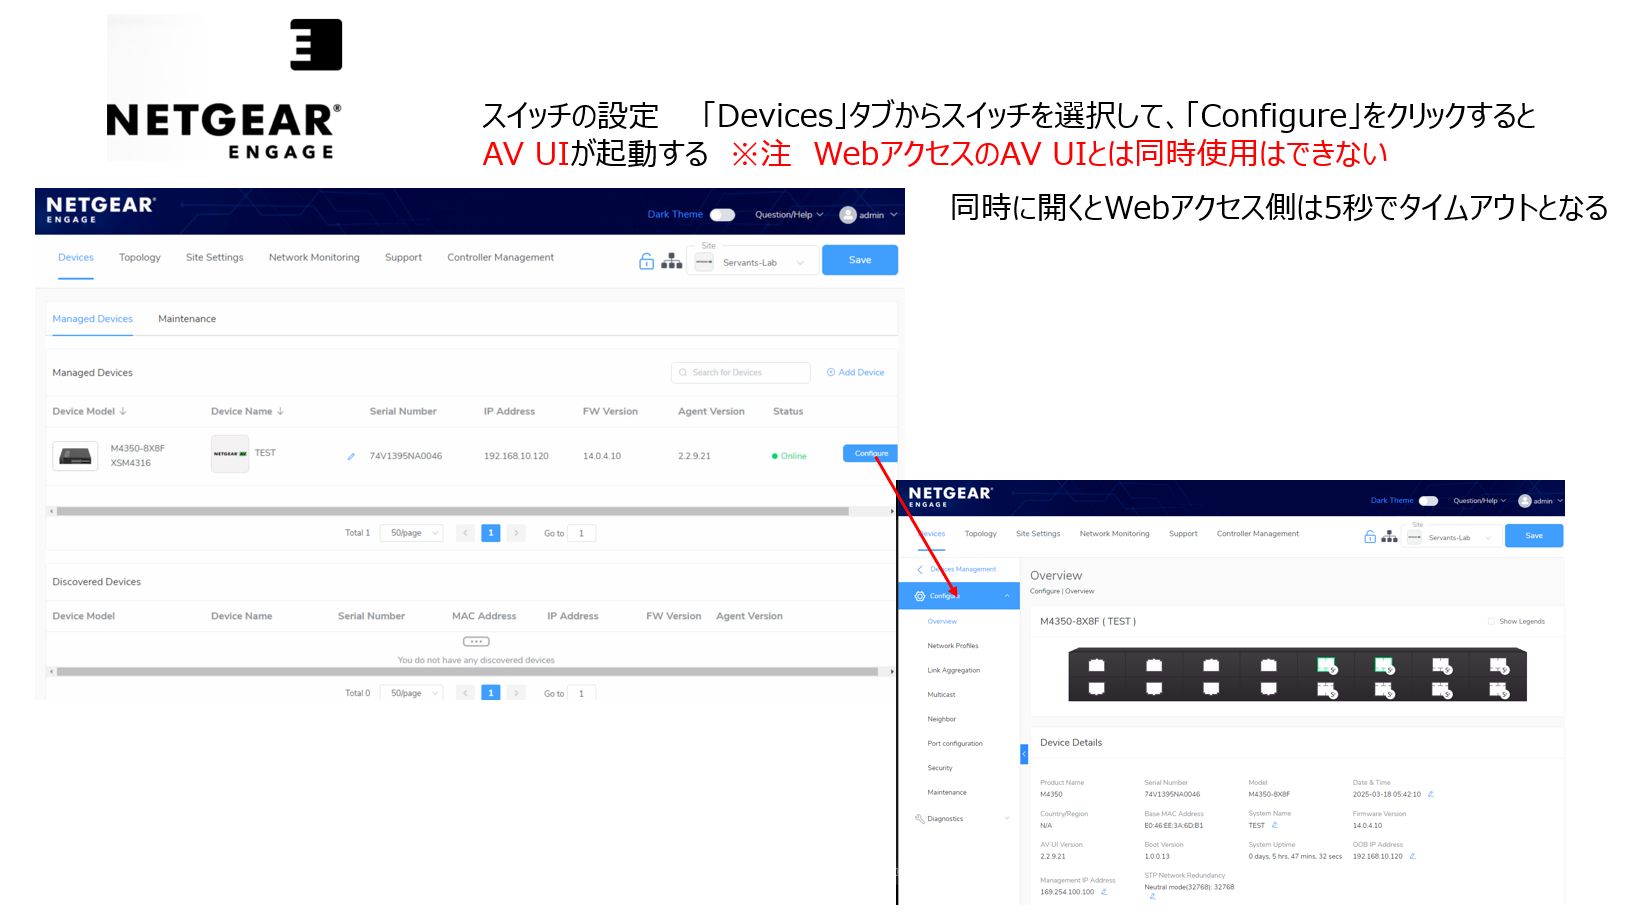Collapse the Configure section chevron
Viewport: 1647px width, 920px height.
tap(1007, 596)
